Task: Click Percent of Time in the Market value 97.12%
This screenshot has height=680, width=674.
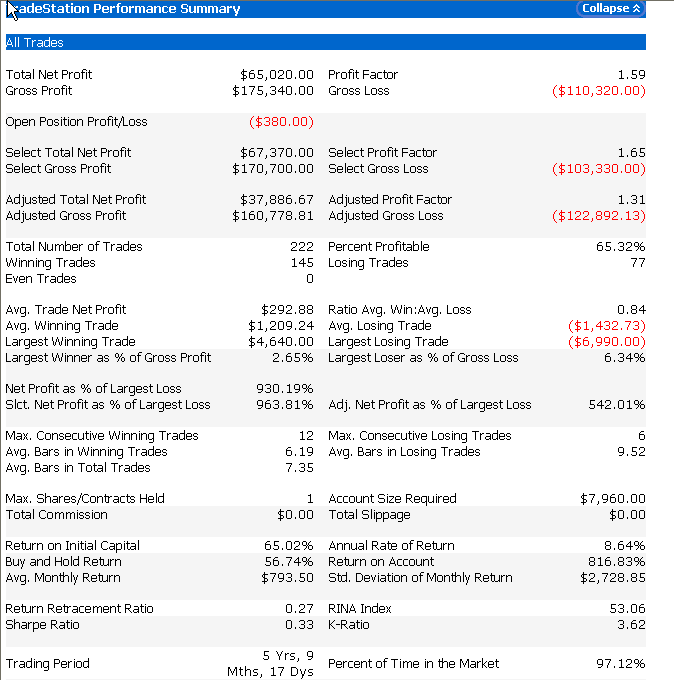Action: (x=621, y=664)
